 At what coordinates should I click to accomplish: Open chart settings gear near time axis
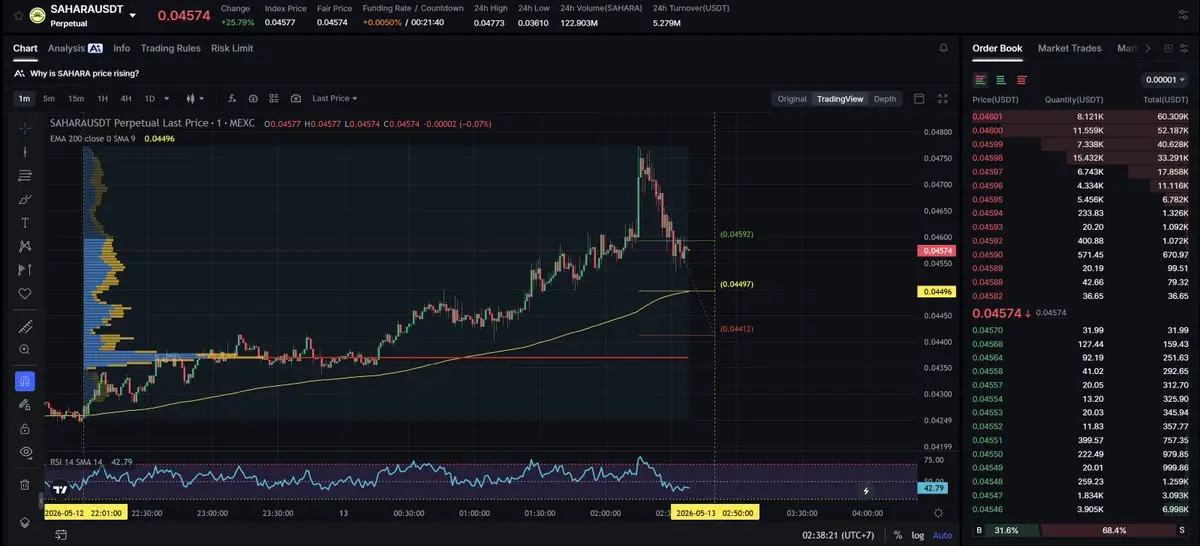938,512
